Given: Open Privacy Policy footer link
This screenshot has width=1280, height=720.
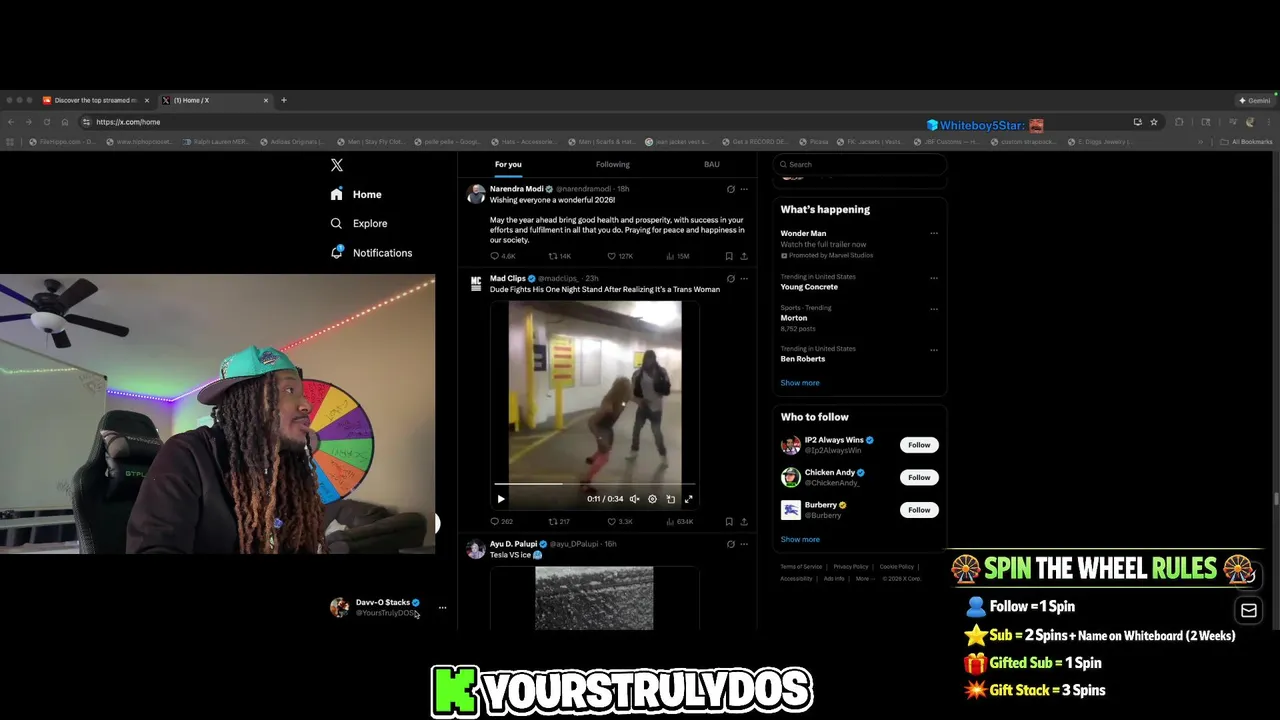Looking at the screenshot, I should [x=851, y=567].
